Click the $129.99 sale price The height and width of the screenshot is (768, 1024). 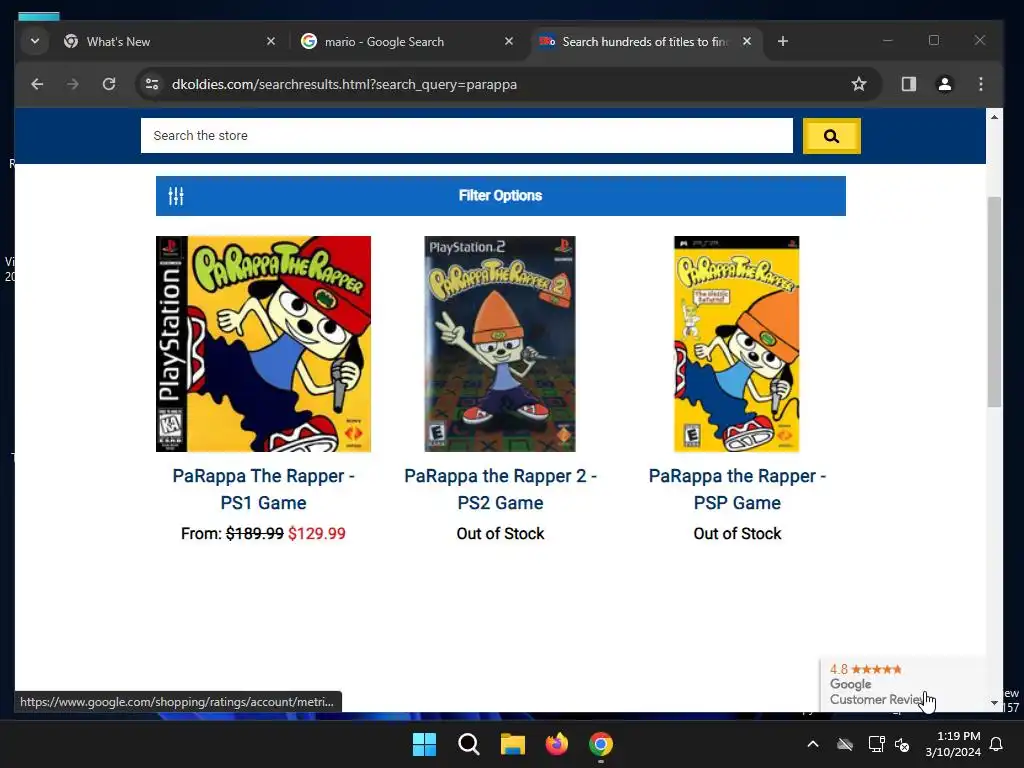[x=317, y=534]
